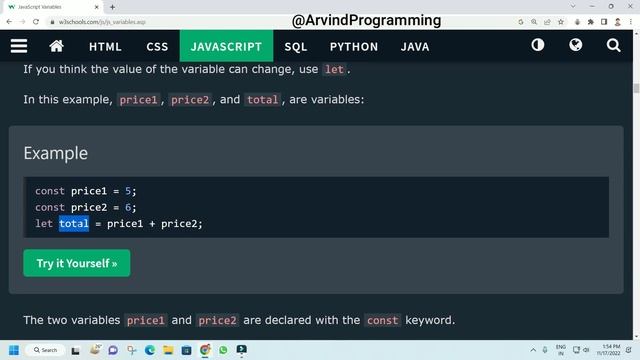Click the scrollbar down arrow
The width and height of the screenshot is (640, 360).
click(x=636, y=337)
